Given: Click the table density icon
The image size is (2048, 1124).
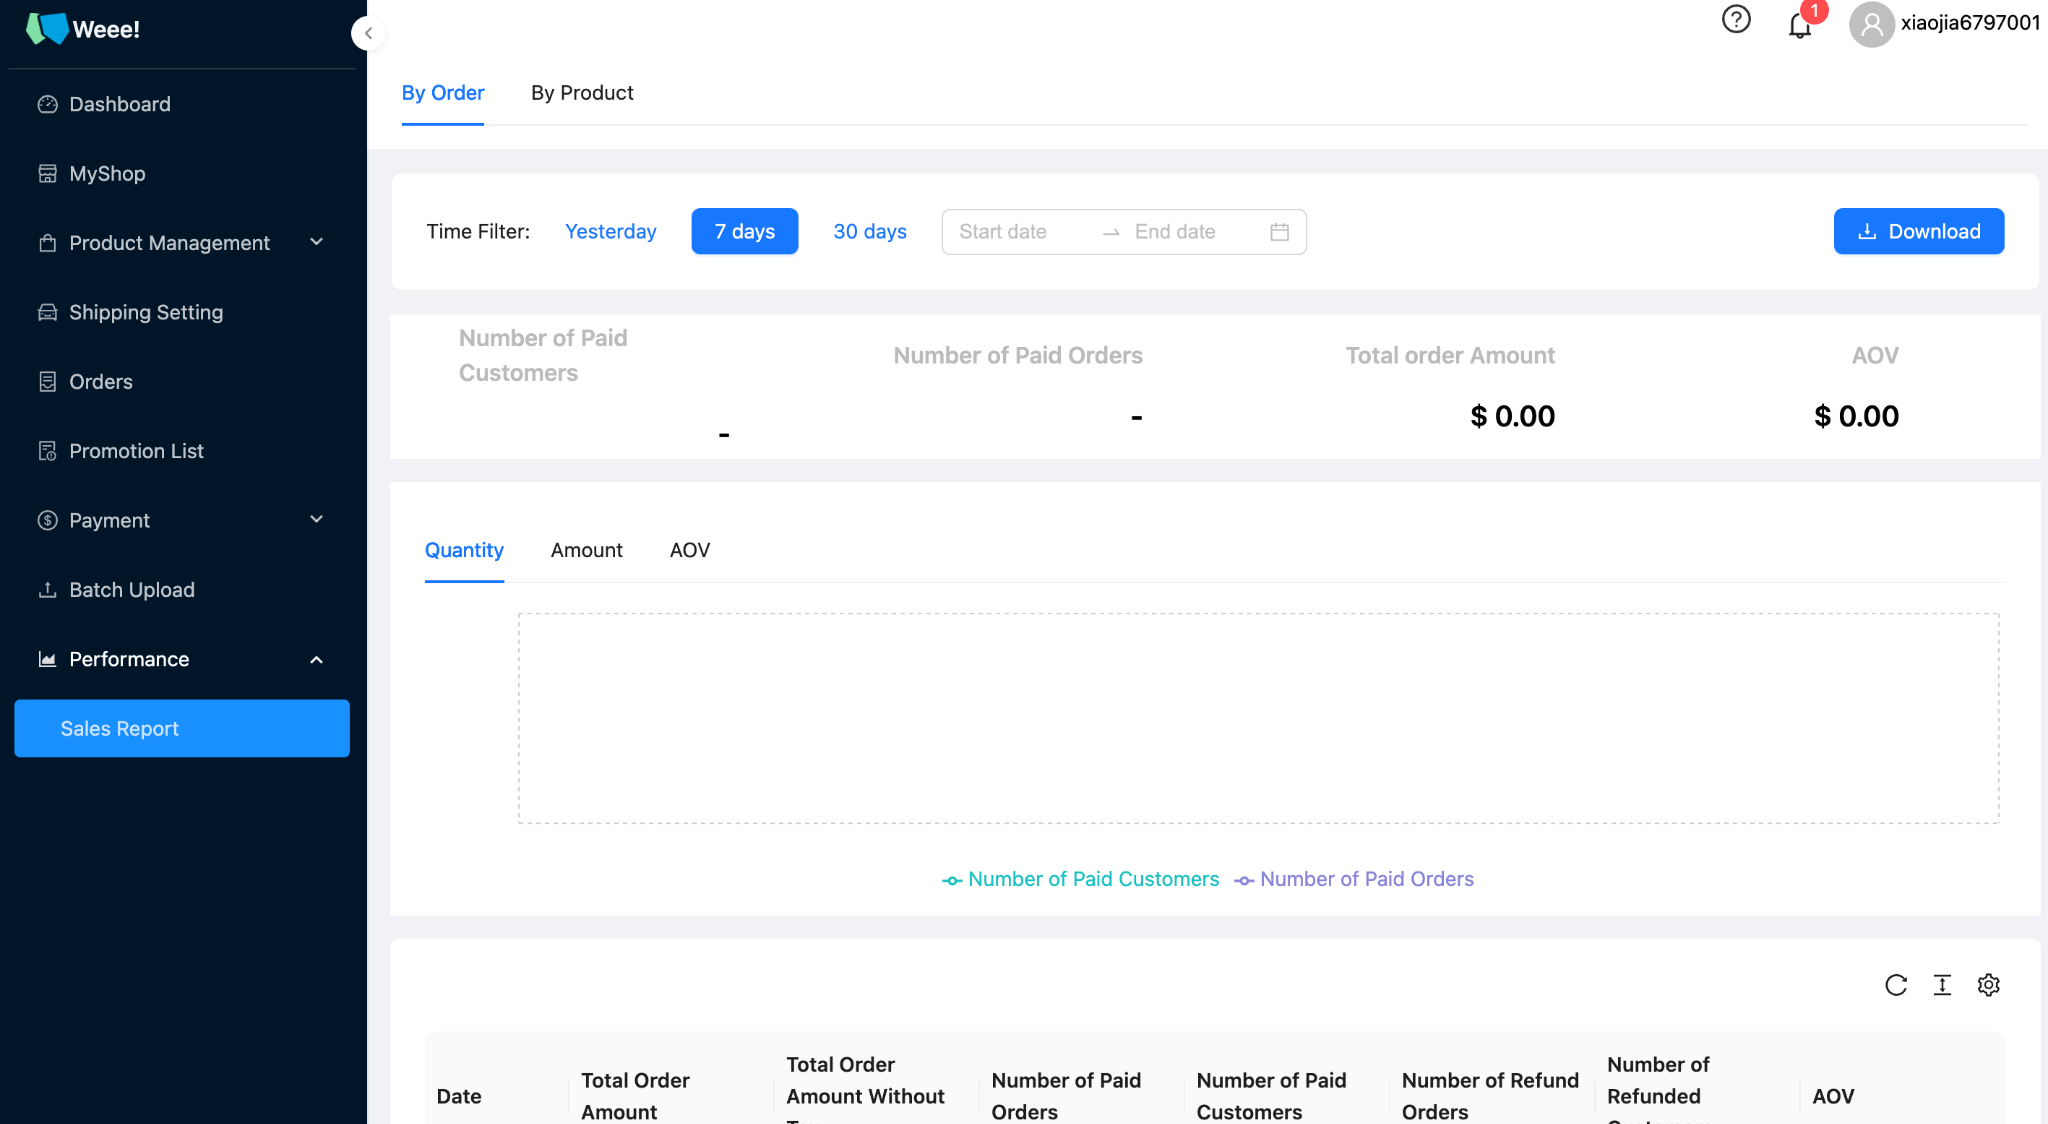Looking at the screenshot, I should point(1942,985).
